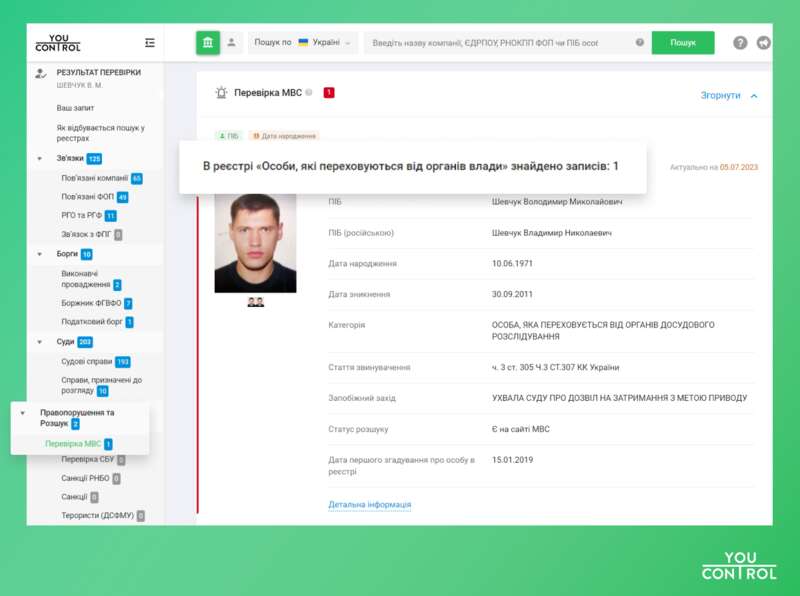800x596 pixels.
Task: Toggle the Дата народження filter tag
Action: (x=284, y=136)
